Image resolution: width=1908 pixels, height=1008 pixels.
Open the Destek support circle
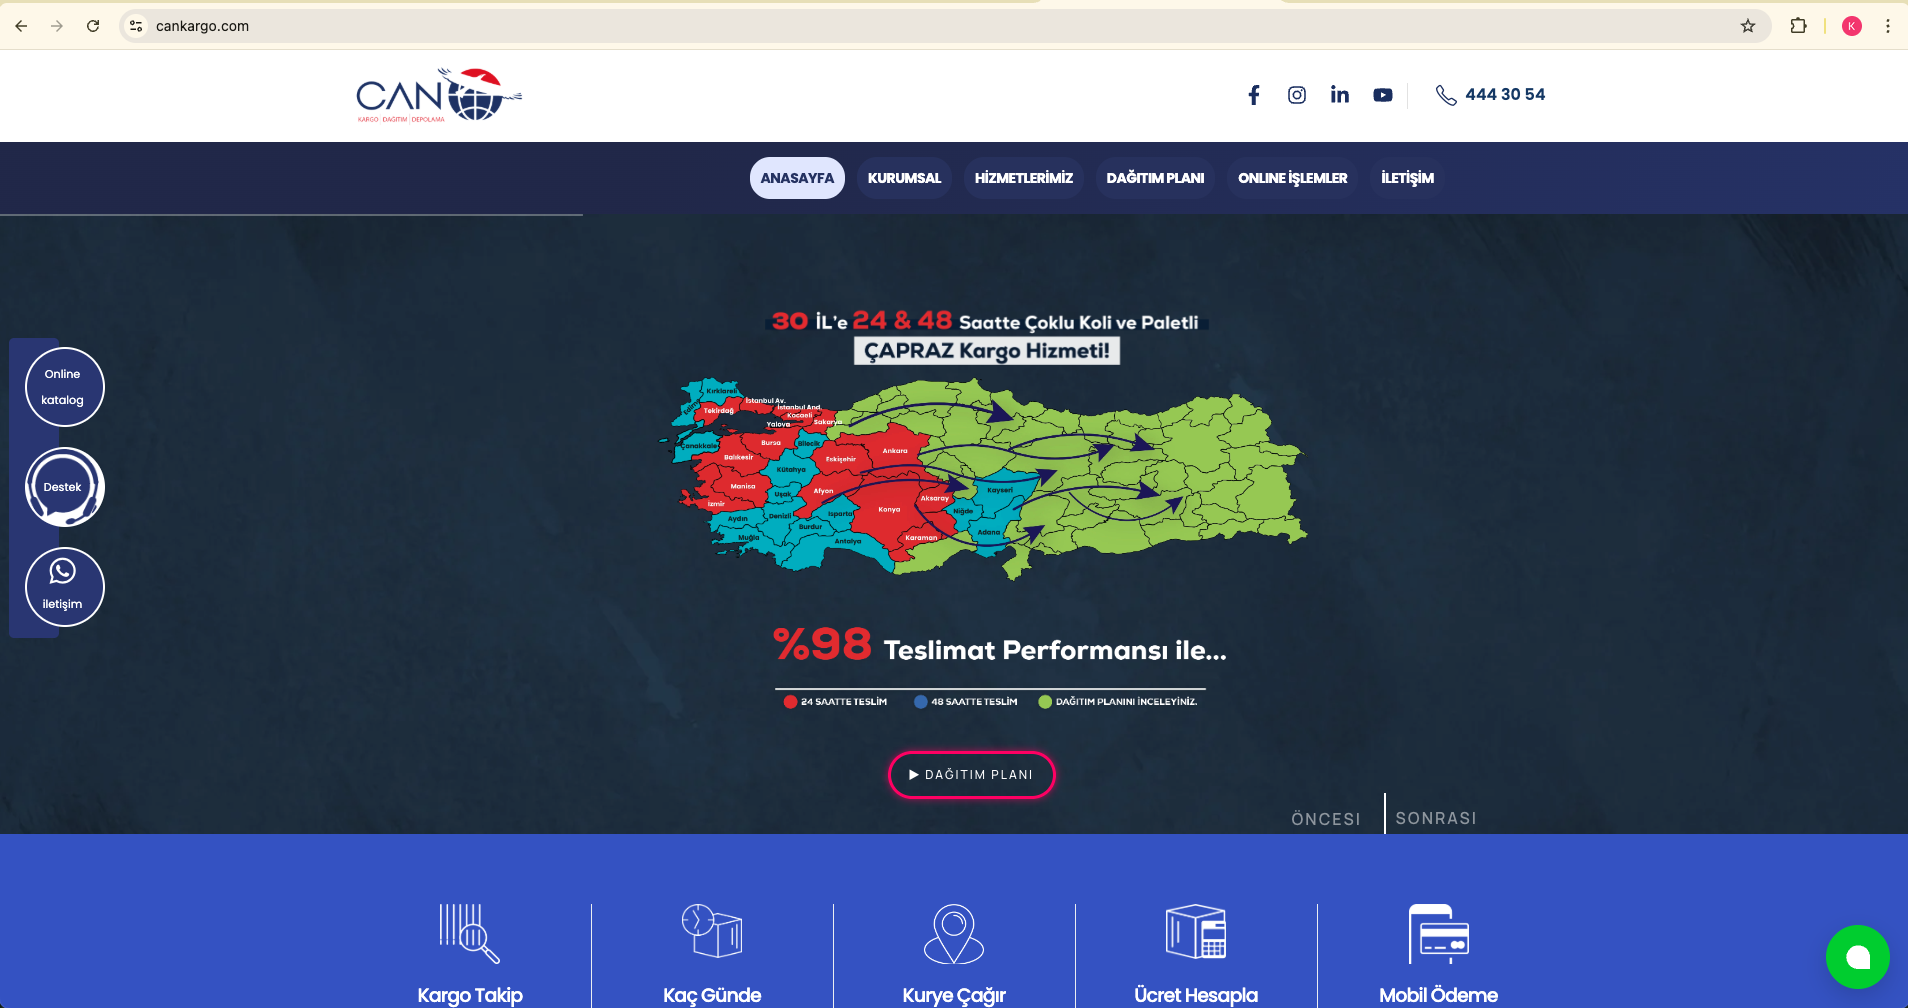point(65,487)
